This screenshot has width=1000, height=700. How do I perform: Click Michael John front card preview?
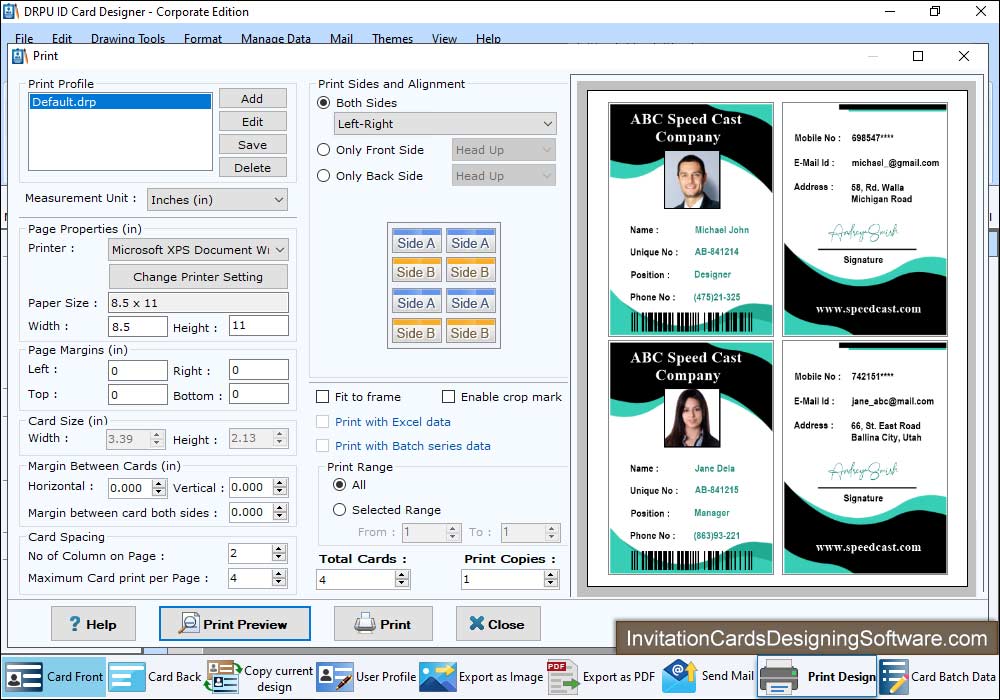(x=691, y=219)
